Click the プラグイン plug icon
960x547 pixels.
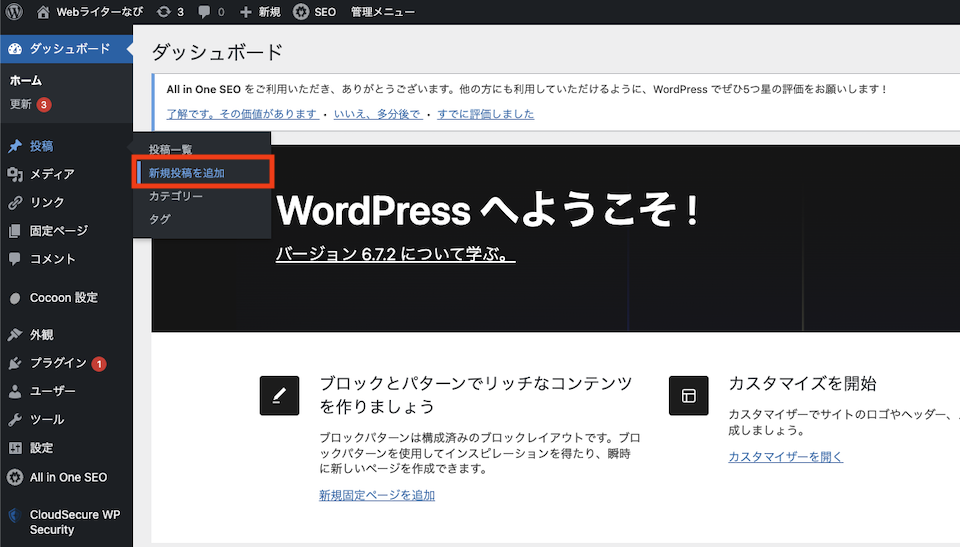click(x=15, y=363)
